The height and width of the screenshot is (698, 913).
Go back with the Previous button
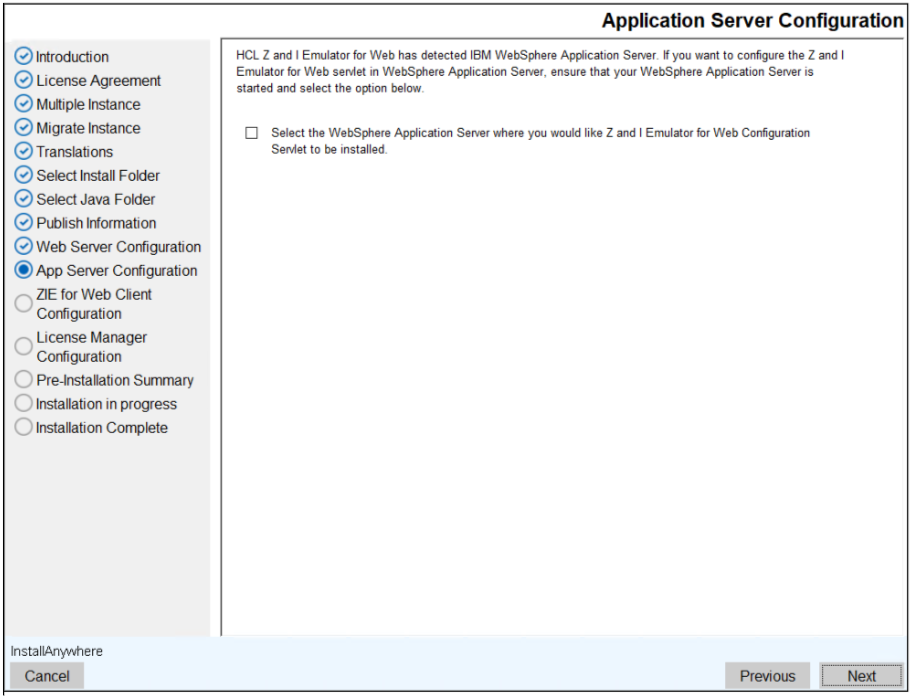pos(767,676)
